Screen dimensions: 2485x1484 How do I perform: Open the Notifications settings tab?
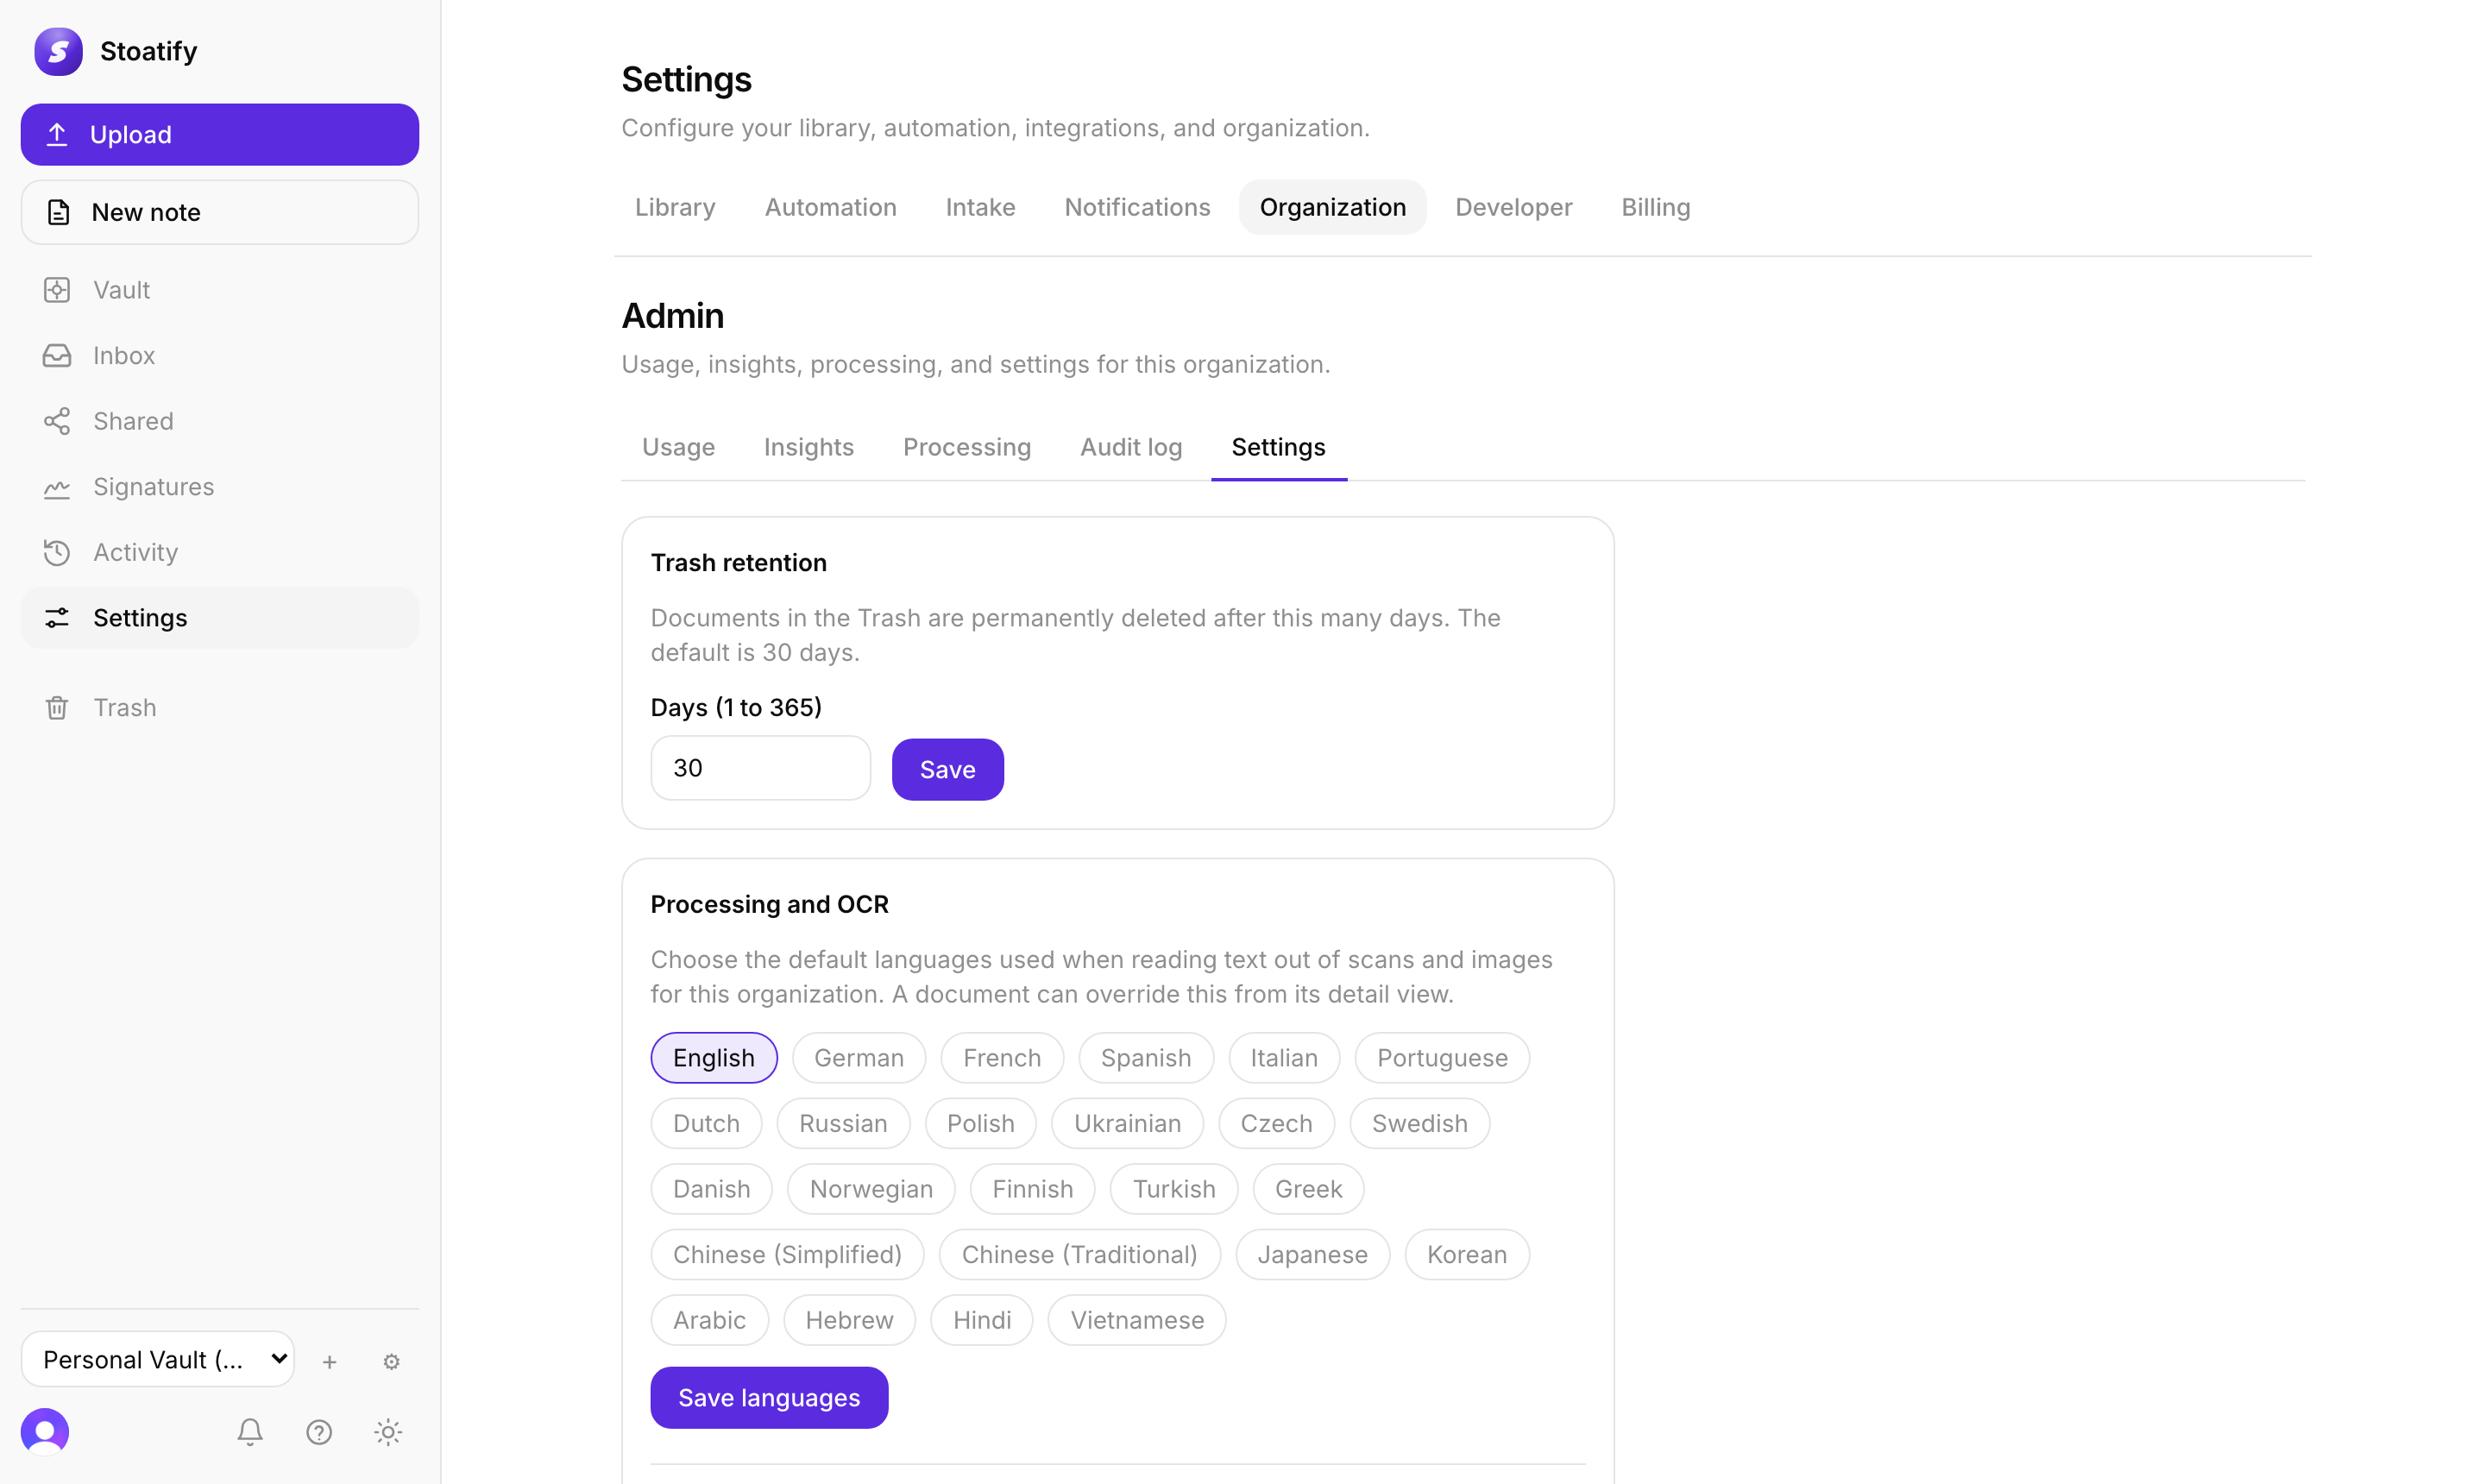(1137, 207)
